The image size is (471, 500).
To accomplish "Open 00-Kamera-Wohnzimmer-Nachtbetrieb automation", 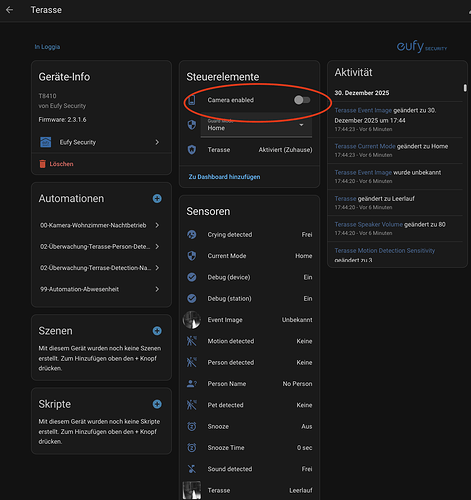I will (100, 225).
